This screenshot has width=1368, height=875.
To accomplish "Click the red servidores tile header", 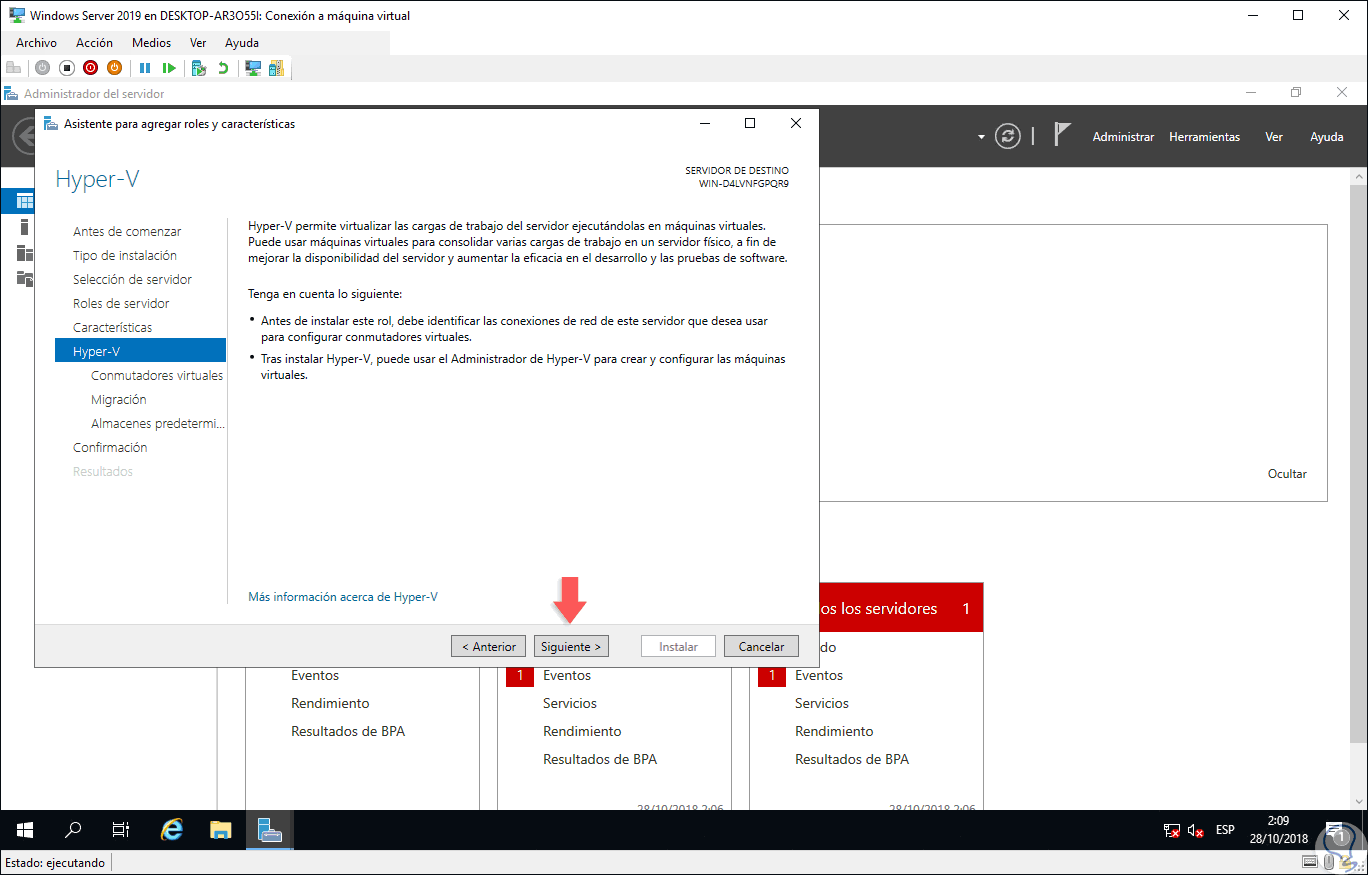I will (901, 608).
